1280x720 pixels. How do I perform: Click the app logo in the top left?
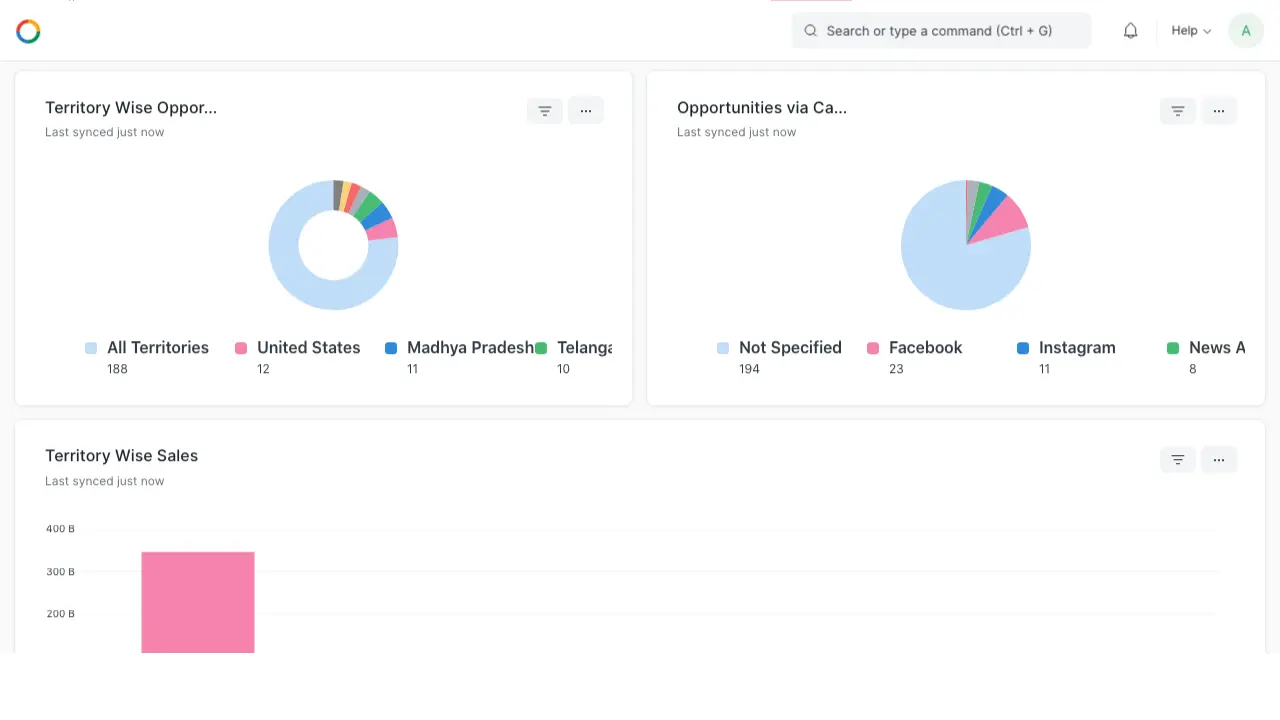click(x=28, y=31)
